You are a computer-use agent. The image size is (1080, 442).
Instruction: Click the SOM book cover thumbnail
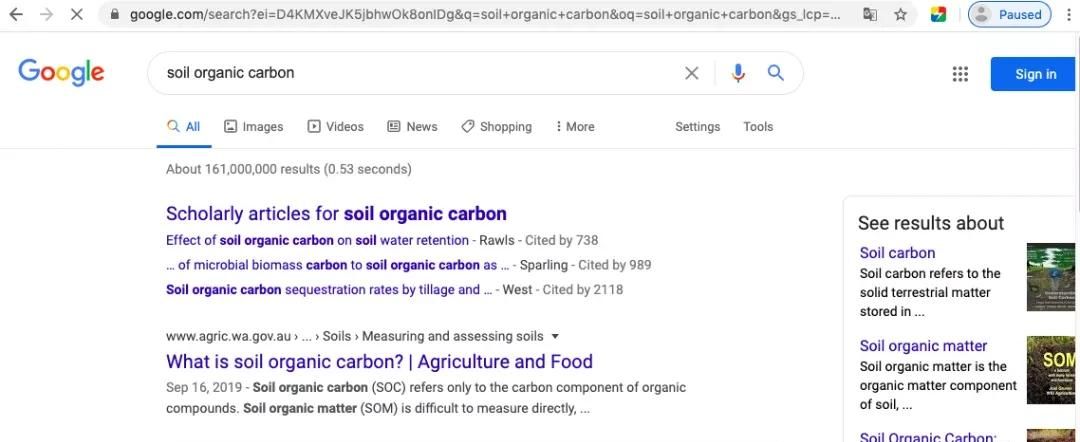point(1050,370)
